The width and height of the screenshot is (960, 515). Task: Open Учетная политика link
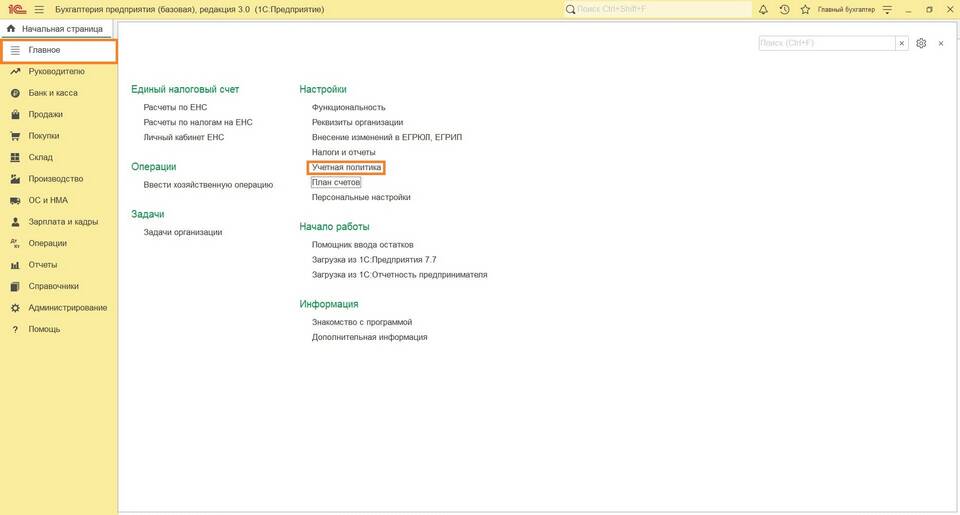point(346,167)
